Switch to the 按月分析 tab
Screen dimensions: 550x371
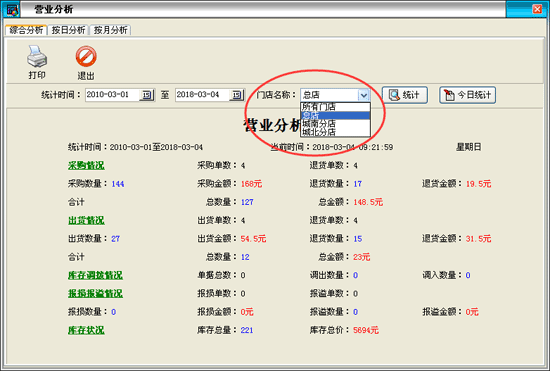tap(110, 30)
